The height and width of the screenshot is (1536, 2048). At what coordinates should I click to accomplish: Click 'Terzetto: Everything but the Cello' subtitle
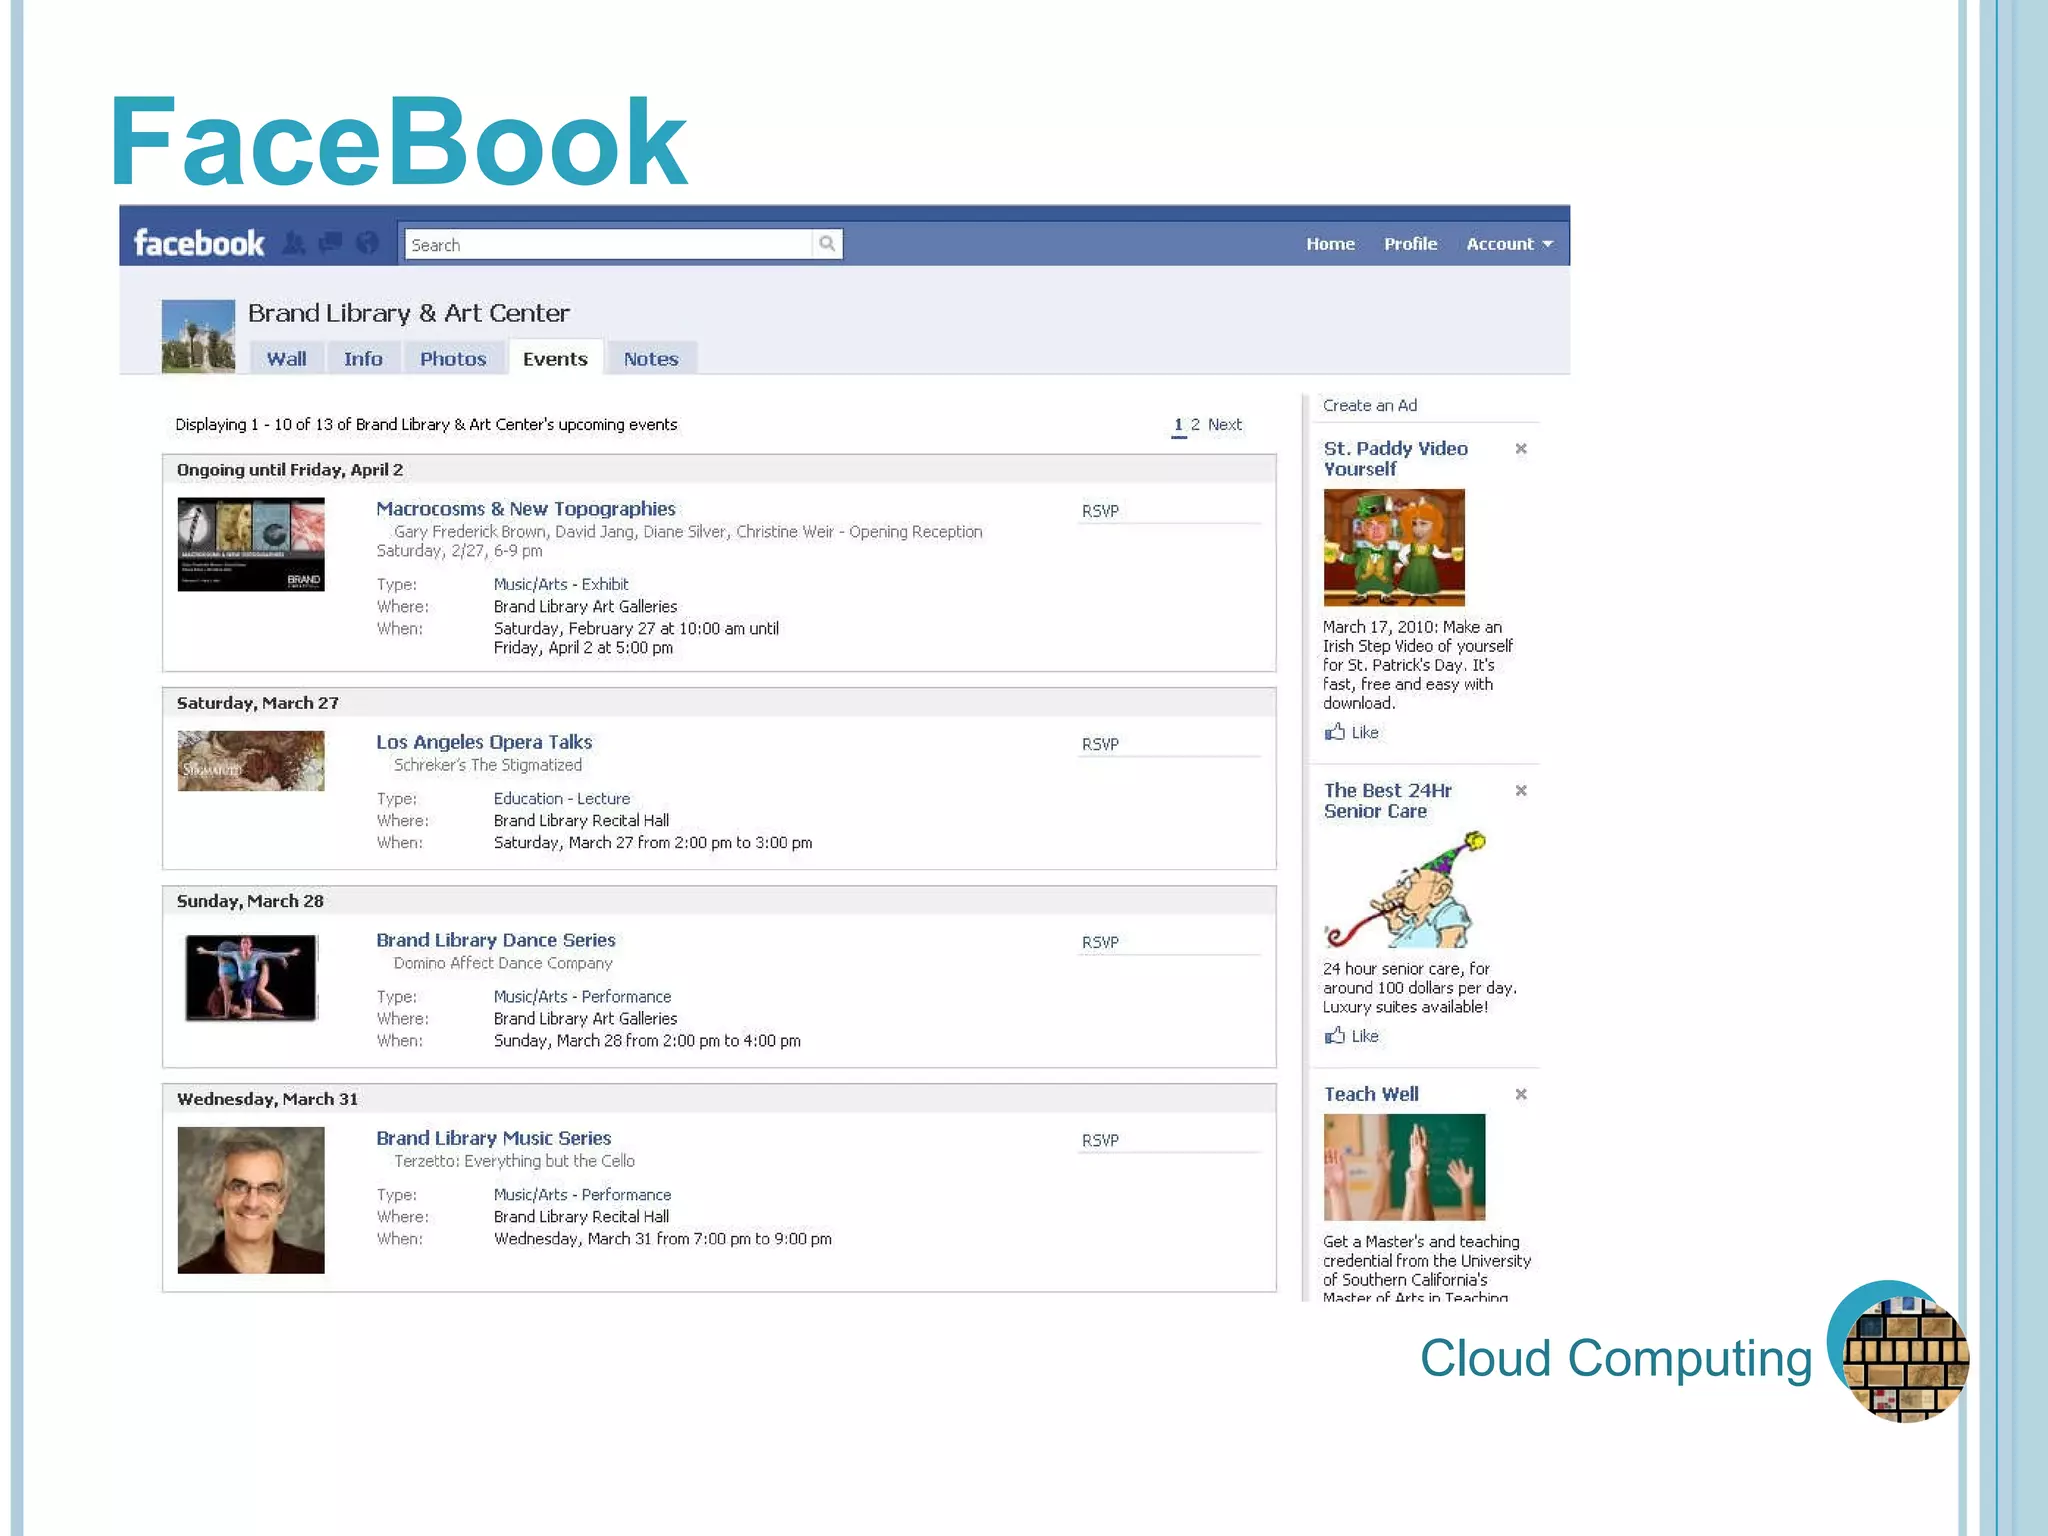click(x=514, y=1161)
